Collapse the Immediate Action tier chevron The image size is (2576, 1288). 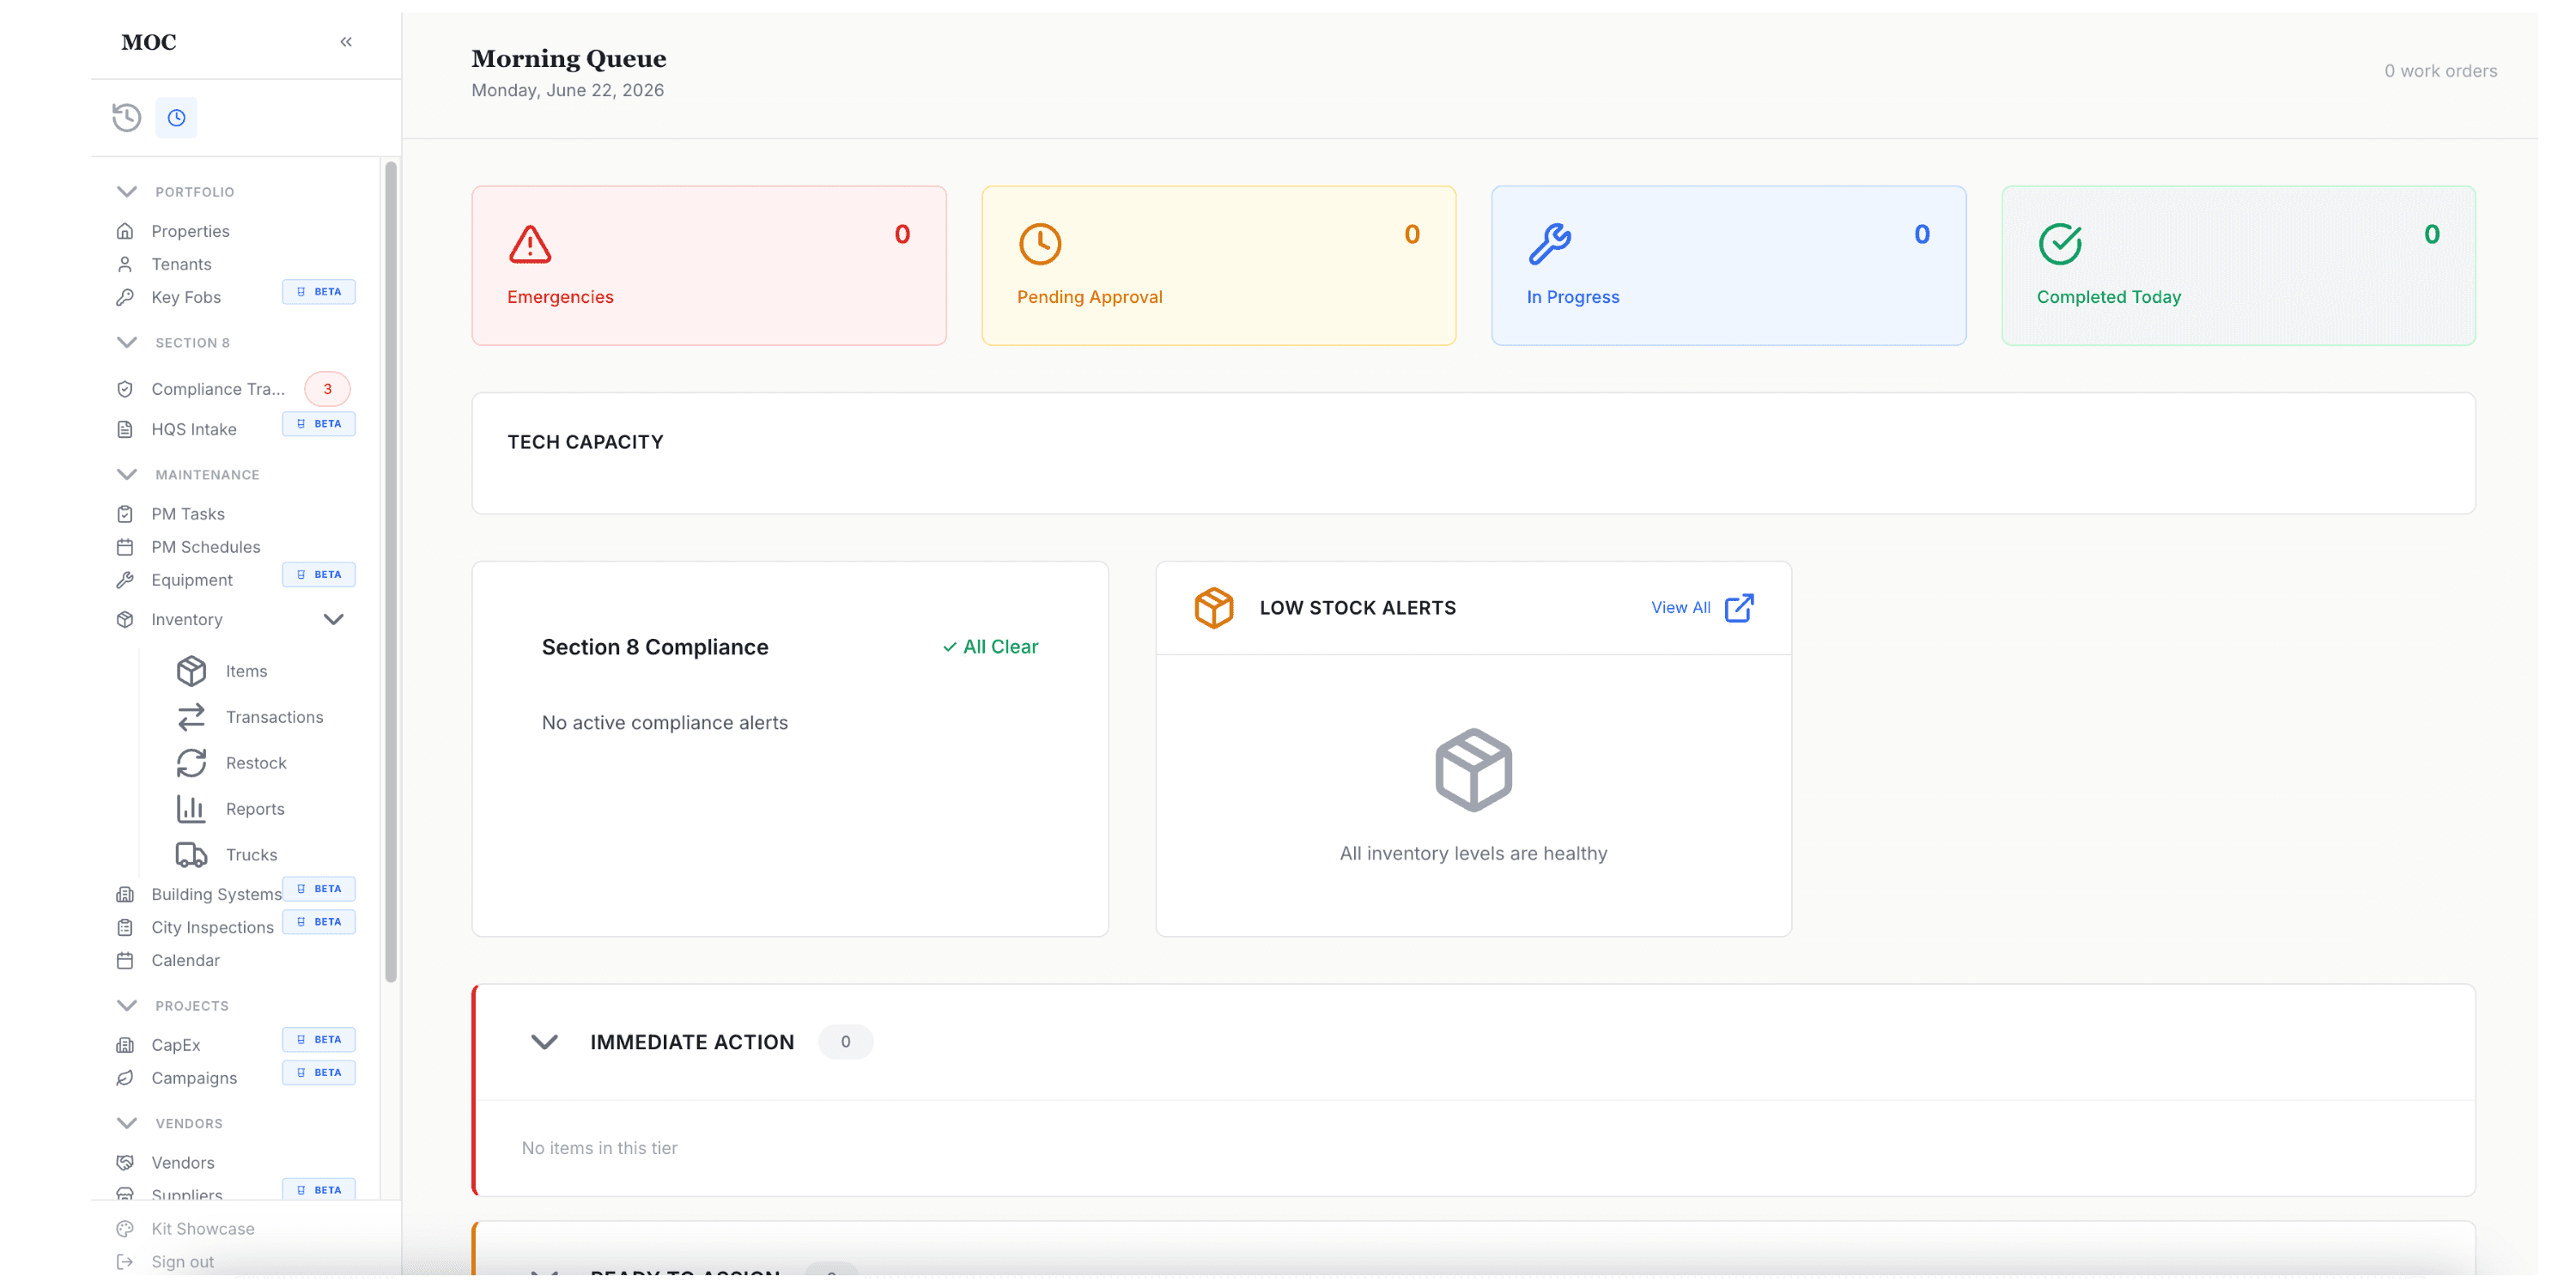pyautogui.click(x=544, y=1042)
